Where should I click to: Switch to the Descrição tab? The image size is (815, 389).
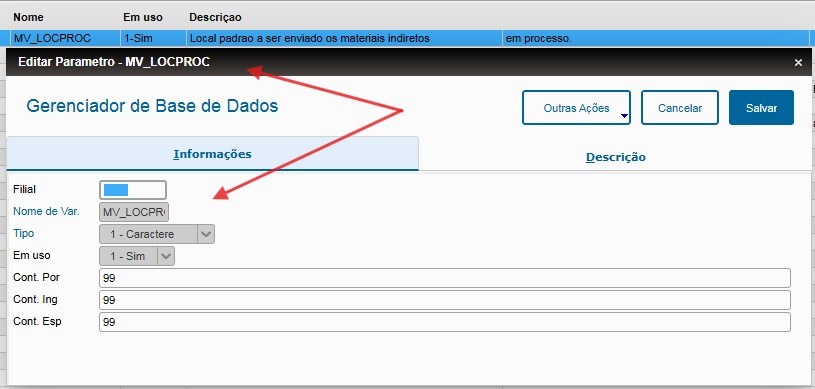coord(615,157)
